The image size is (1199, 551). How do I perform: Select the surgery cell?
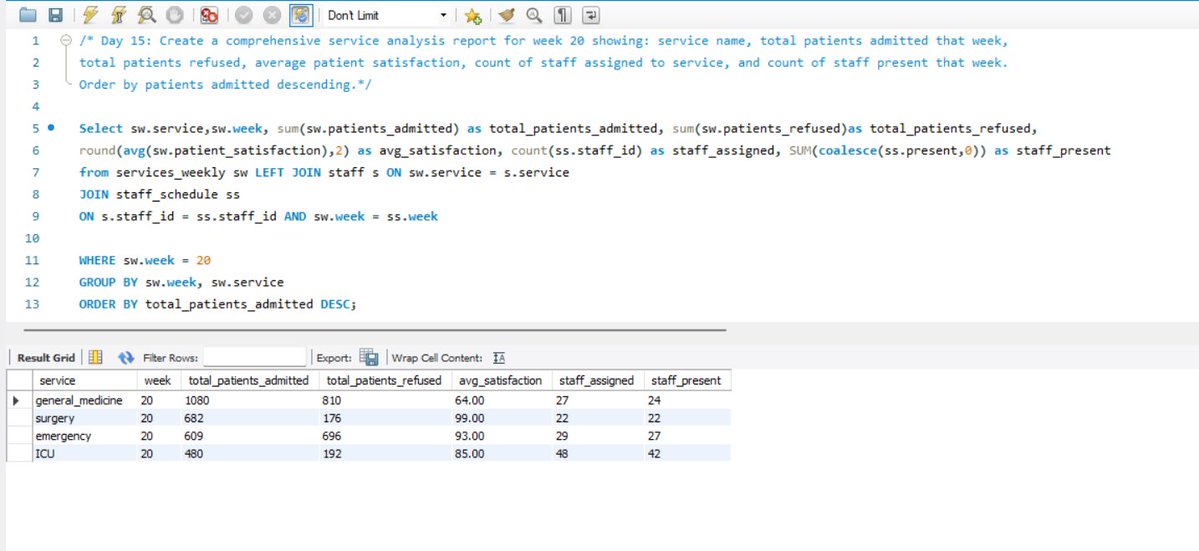click(x=84, y=419)
